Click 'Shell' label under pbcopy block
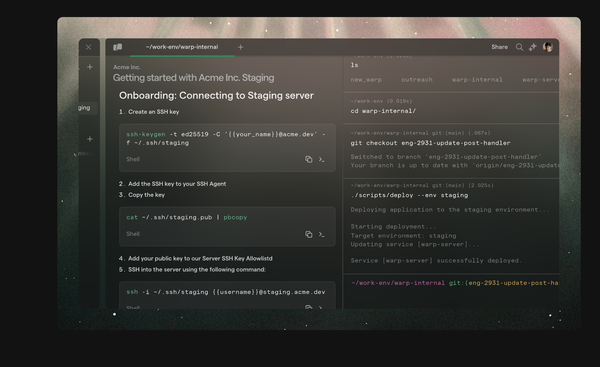 133,234
